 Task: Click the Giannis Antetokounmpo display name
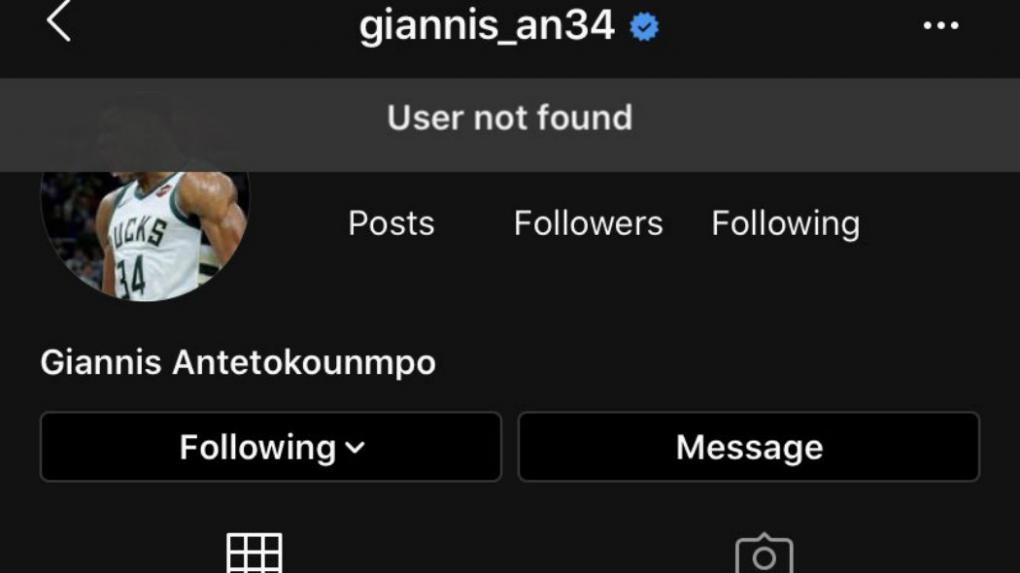pyautogui.click(x=238, y=362)
